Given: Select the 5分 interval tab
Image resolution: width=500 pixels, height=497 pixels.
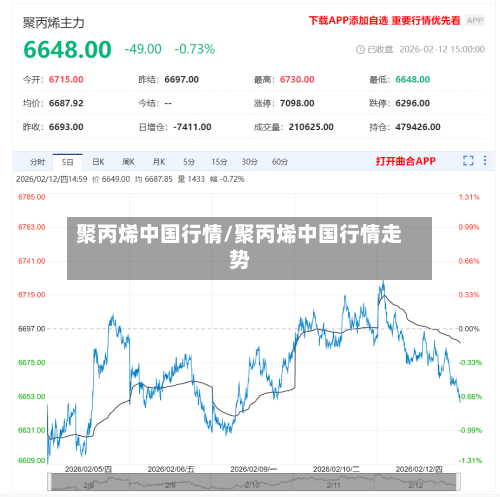Looking at the screenshot, I should pos(189,162).
